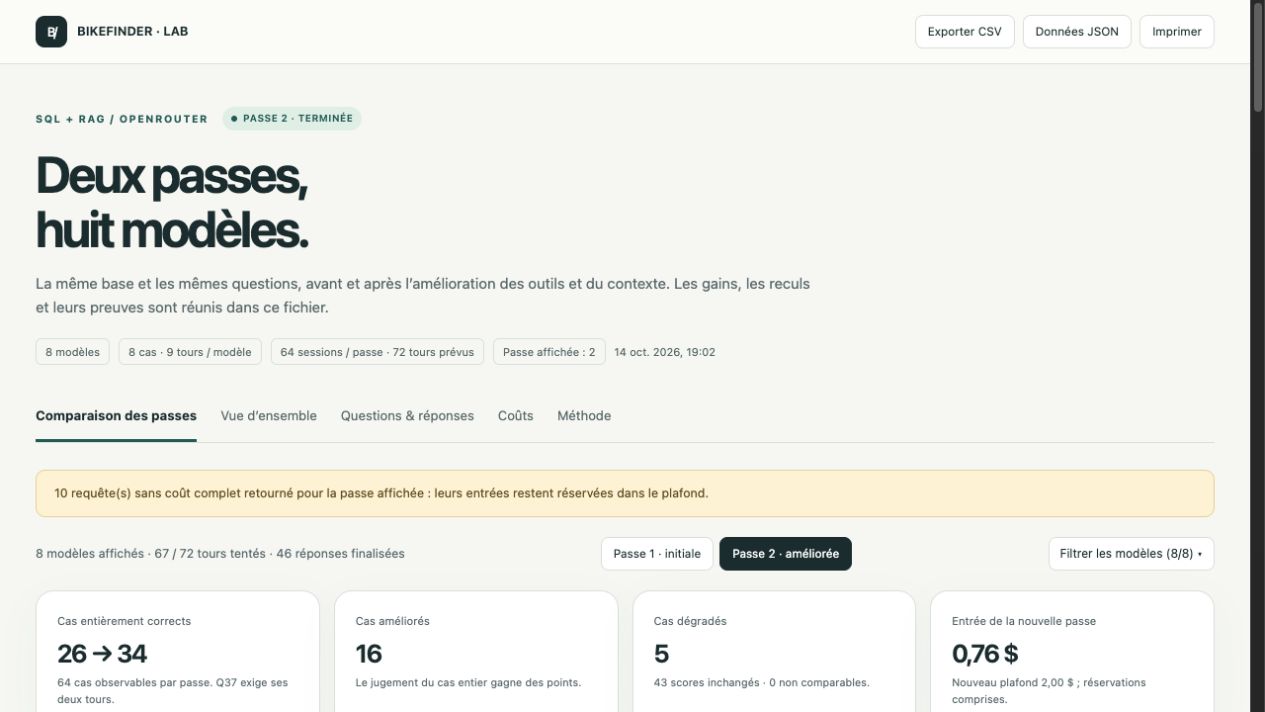
Task: Click the PASSE 2 · TERMINÉE status badge
Action: pos(292,118)
